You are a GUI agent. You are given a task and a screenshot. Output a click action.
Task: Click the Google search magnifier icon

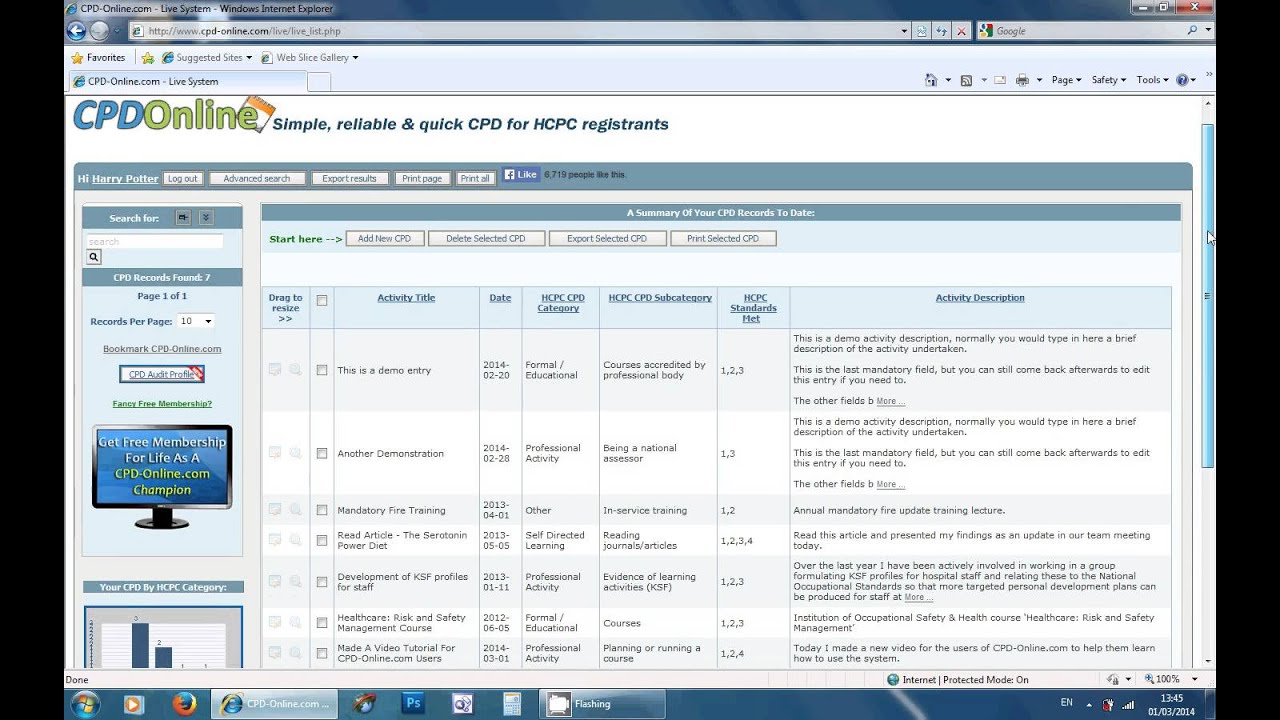[1192, 31]
